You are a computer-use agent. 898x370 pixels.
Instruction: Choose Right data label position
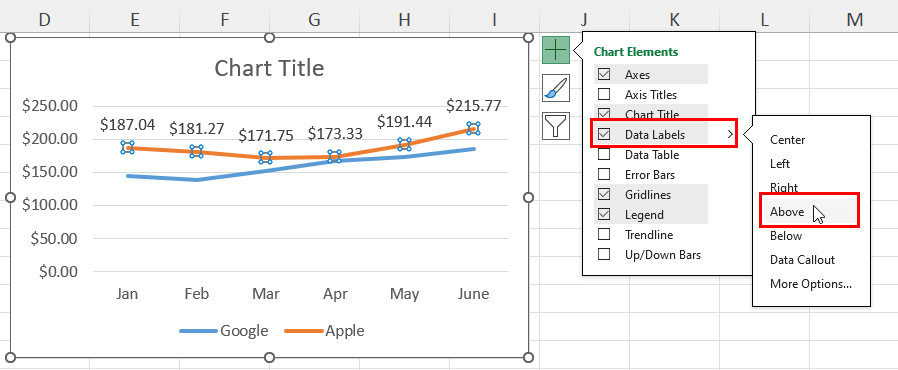[784, 188]
